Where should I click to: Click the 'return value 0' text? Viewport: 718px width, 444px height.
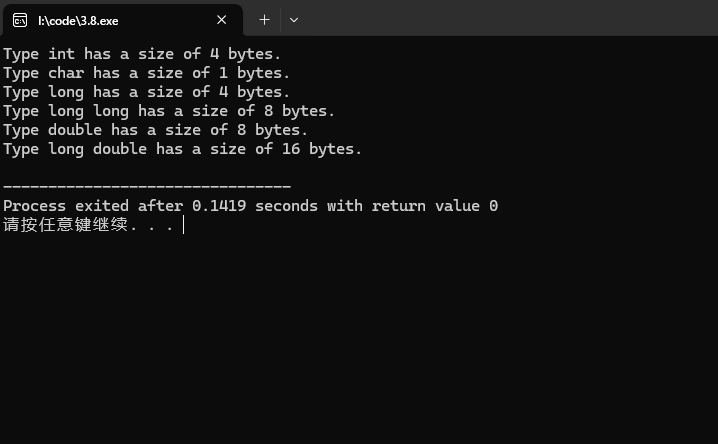coord(435,206)
